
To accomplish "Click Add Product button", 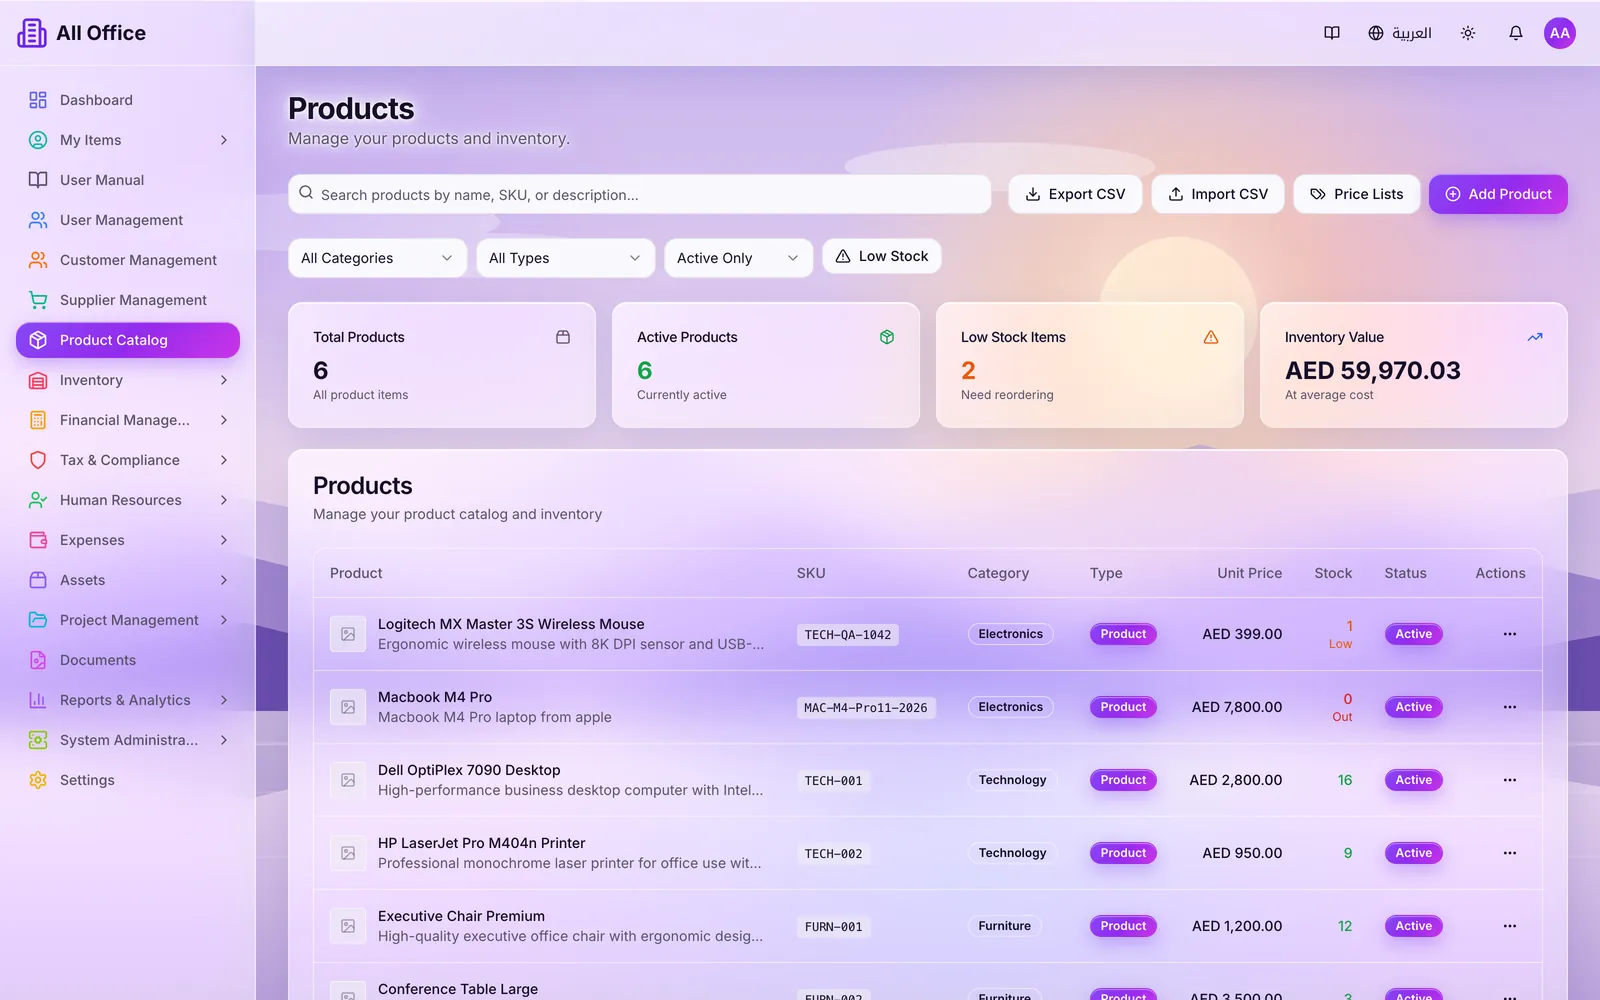I will tap(1498, 194).
